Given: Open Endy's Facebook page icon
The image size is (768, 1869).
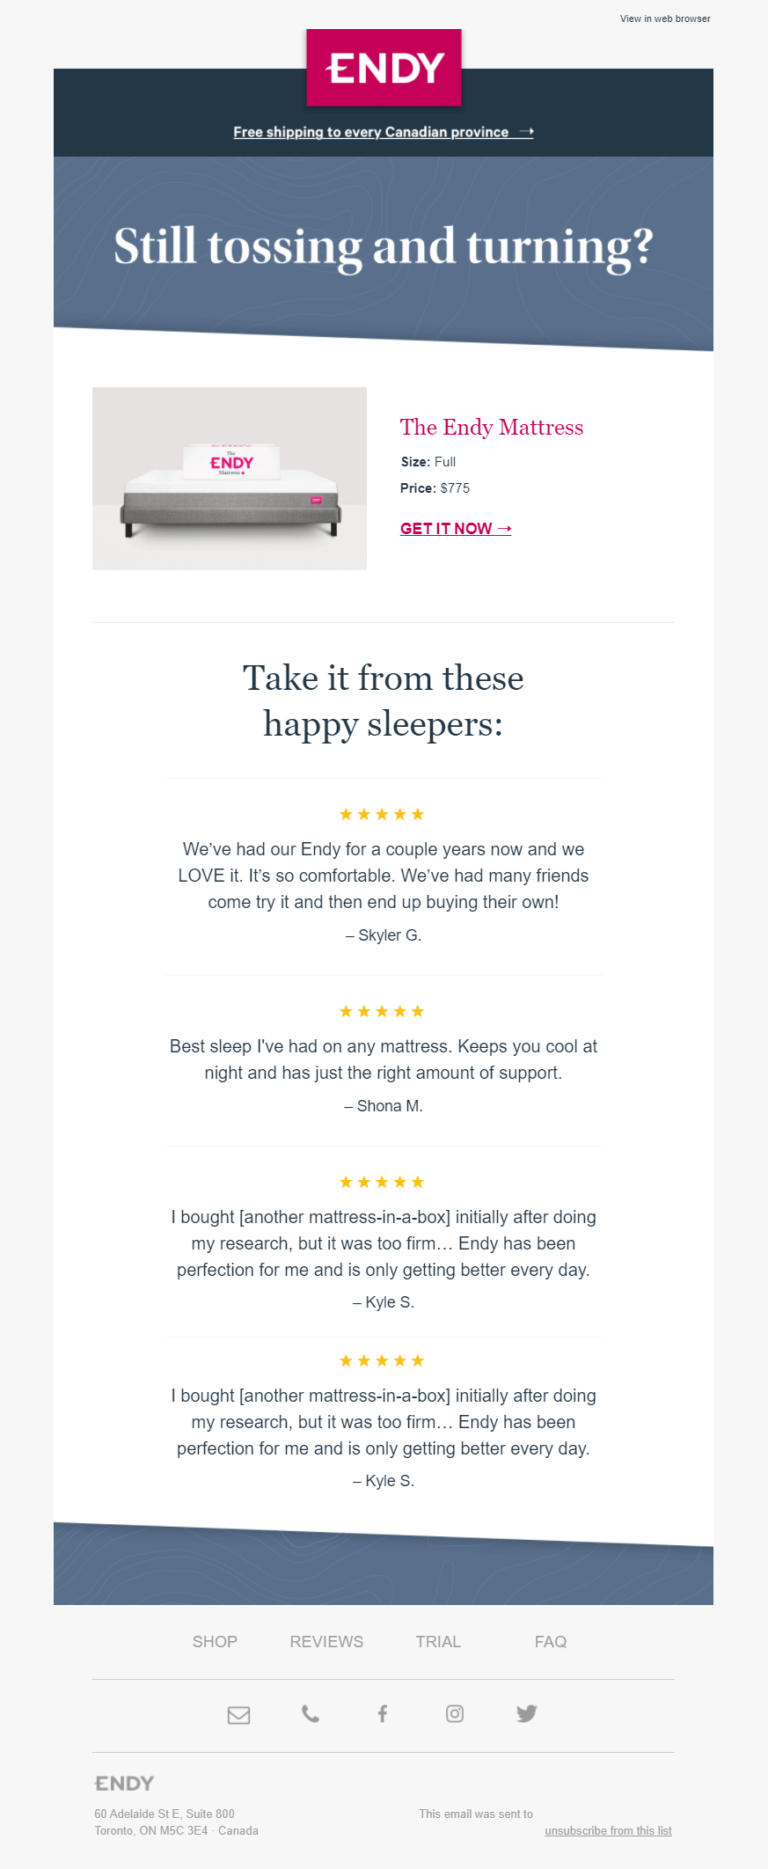Looking at the screenshot, I should pos(382,1713).
